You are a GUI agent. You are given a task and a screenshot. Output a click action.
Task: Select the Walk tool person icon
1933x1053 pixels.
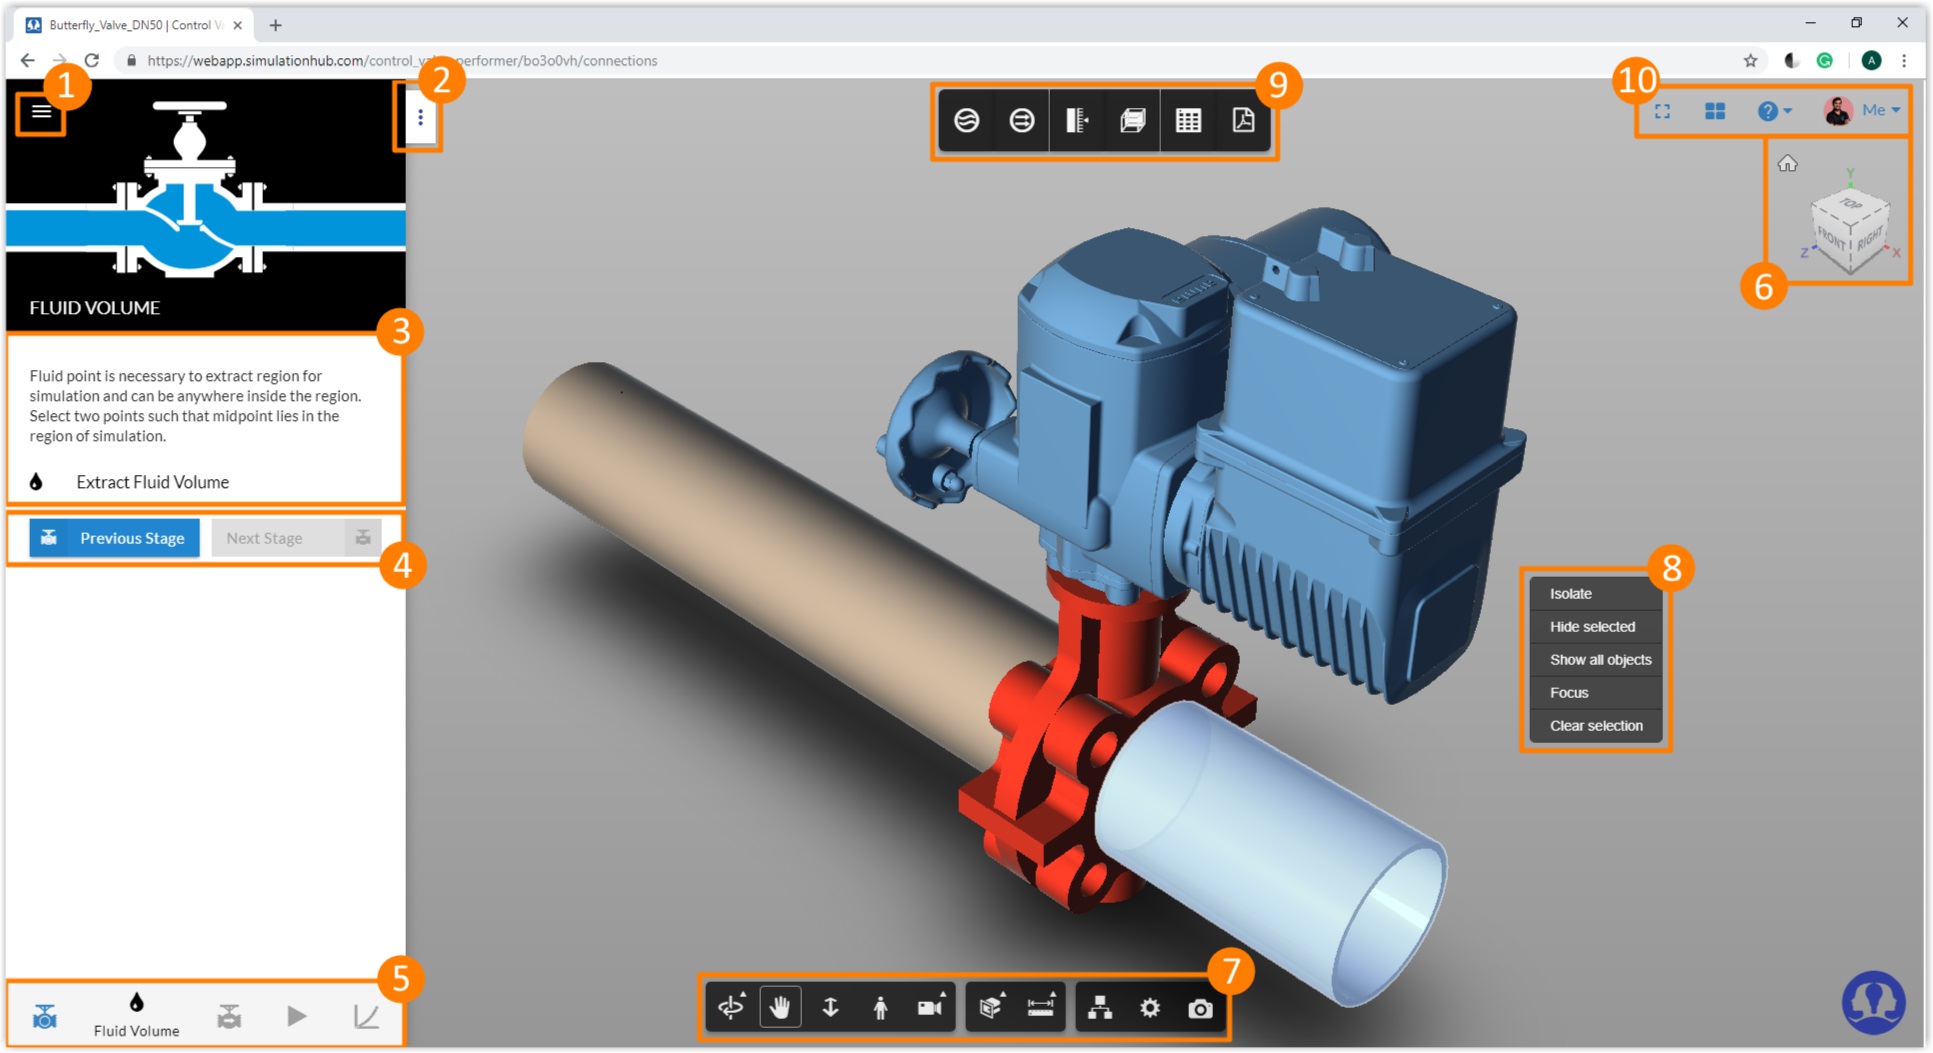point(881,1008)
